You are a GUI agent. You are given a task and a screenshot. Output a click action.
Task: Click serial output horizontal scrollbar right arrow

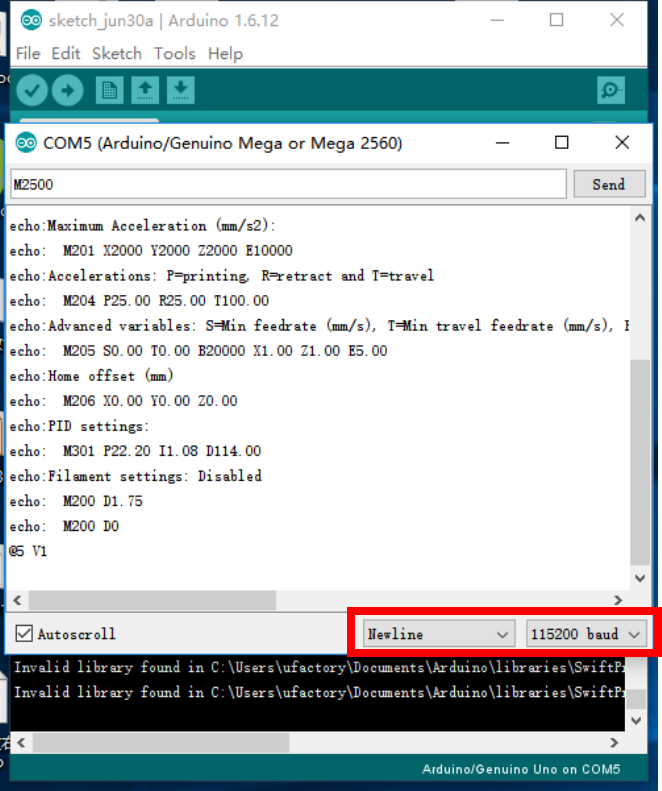(618, 600)
